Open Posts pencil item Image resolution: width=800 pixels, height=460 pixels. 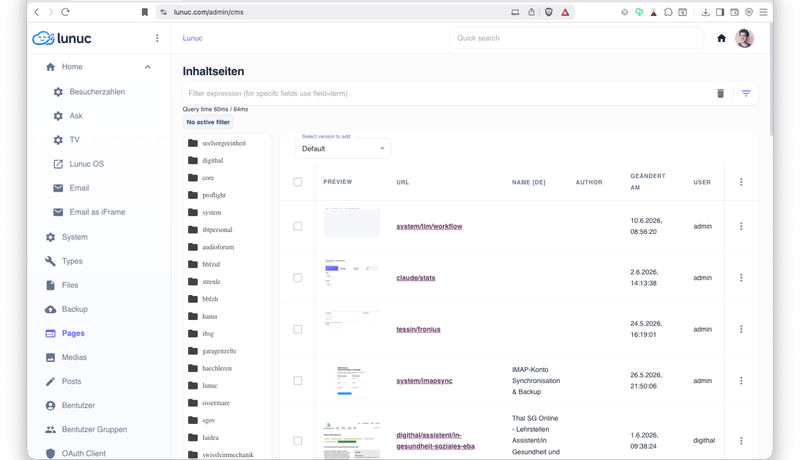pos(71,381)
